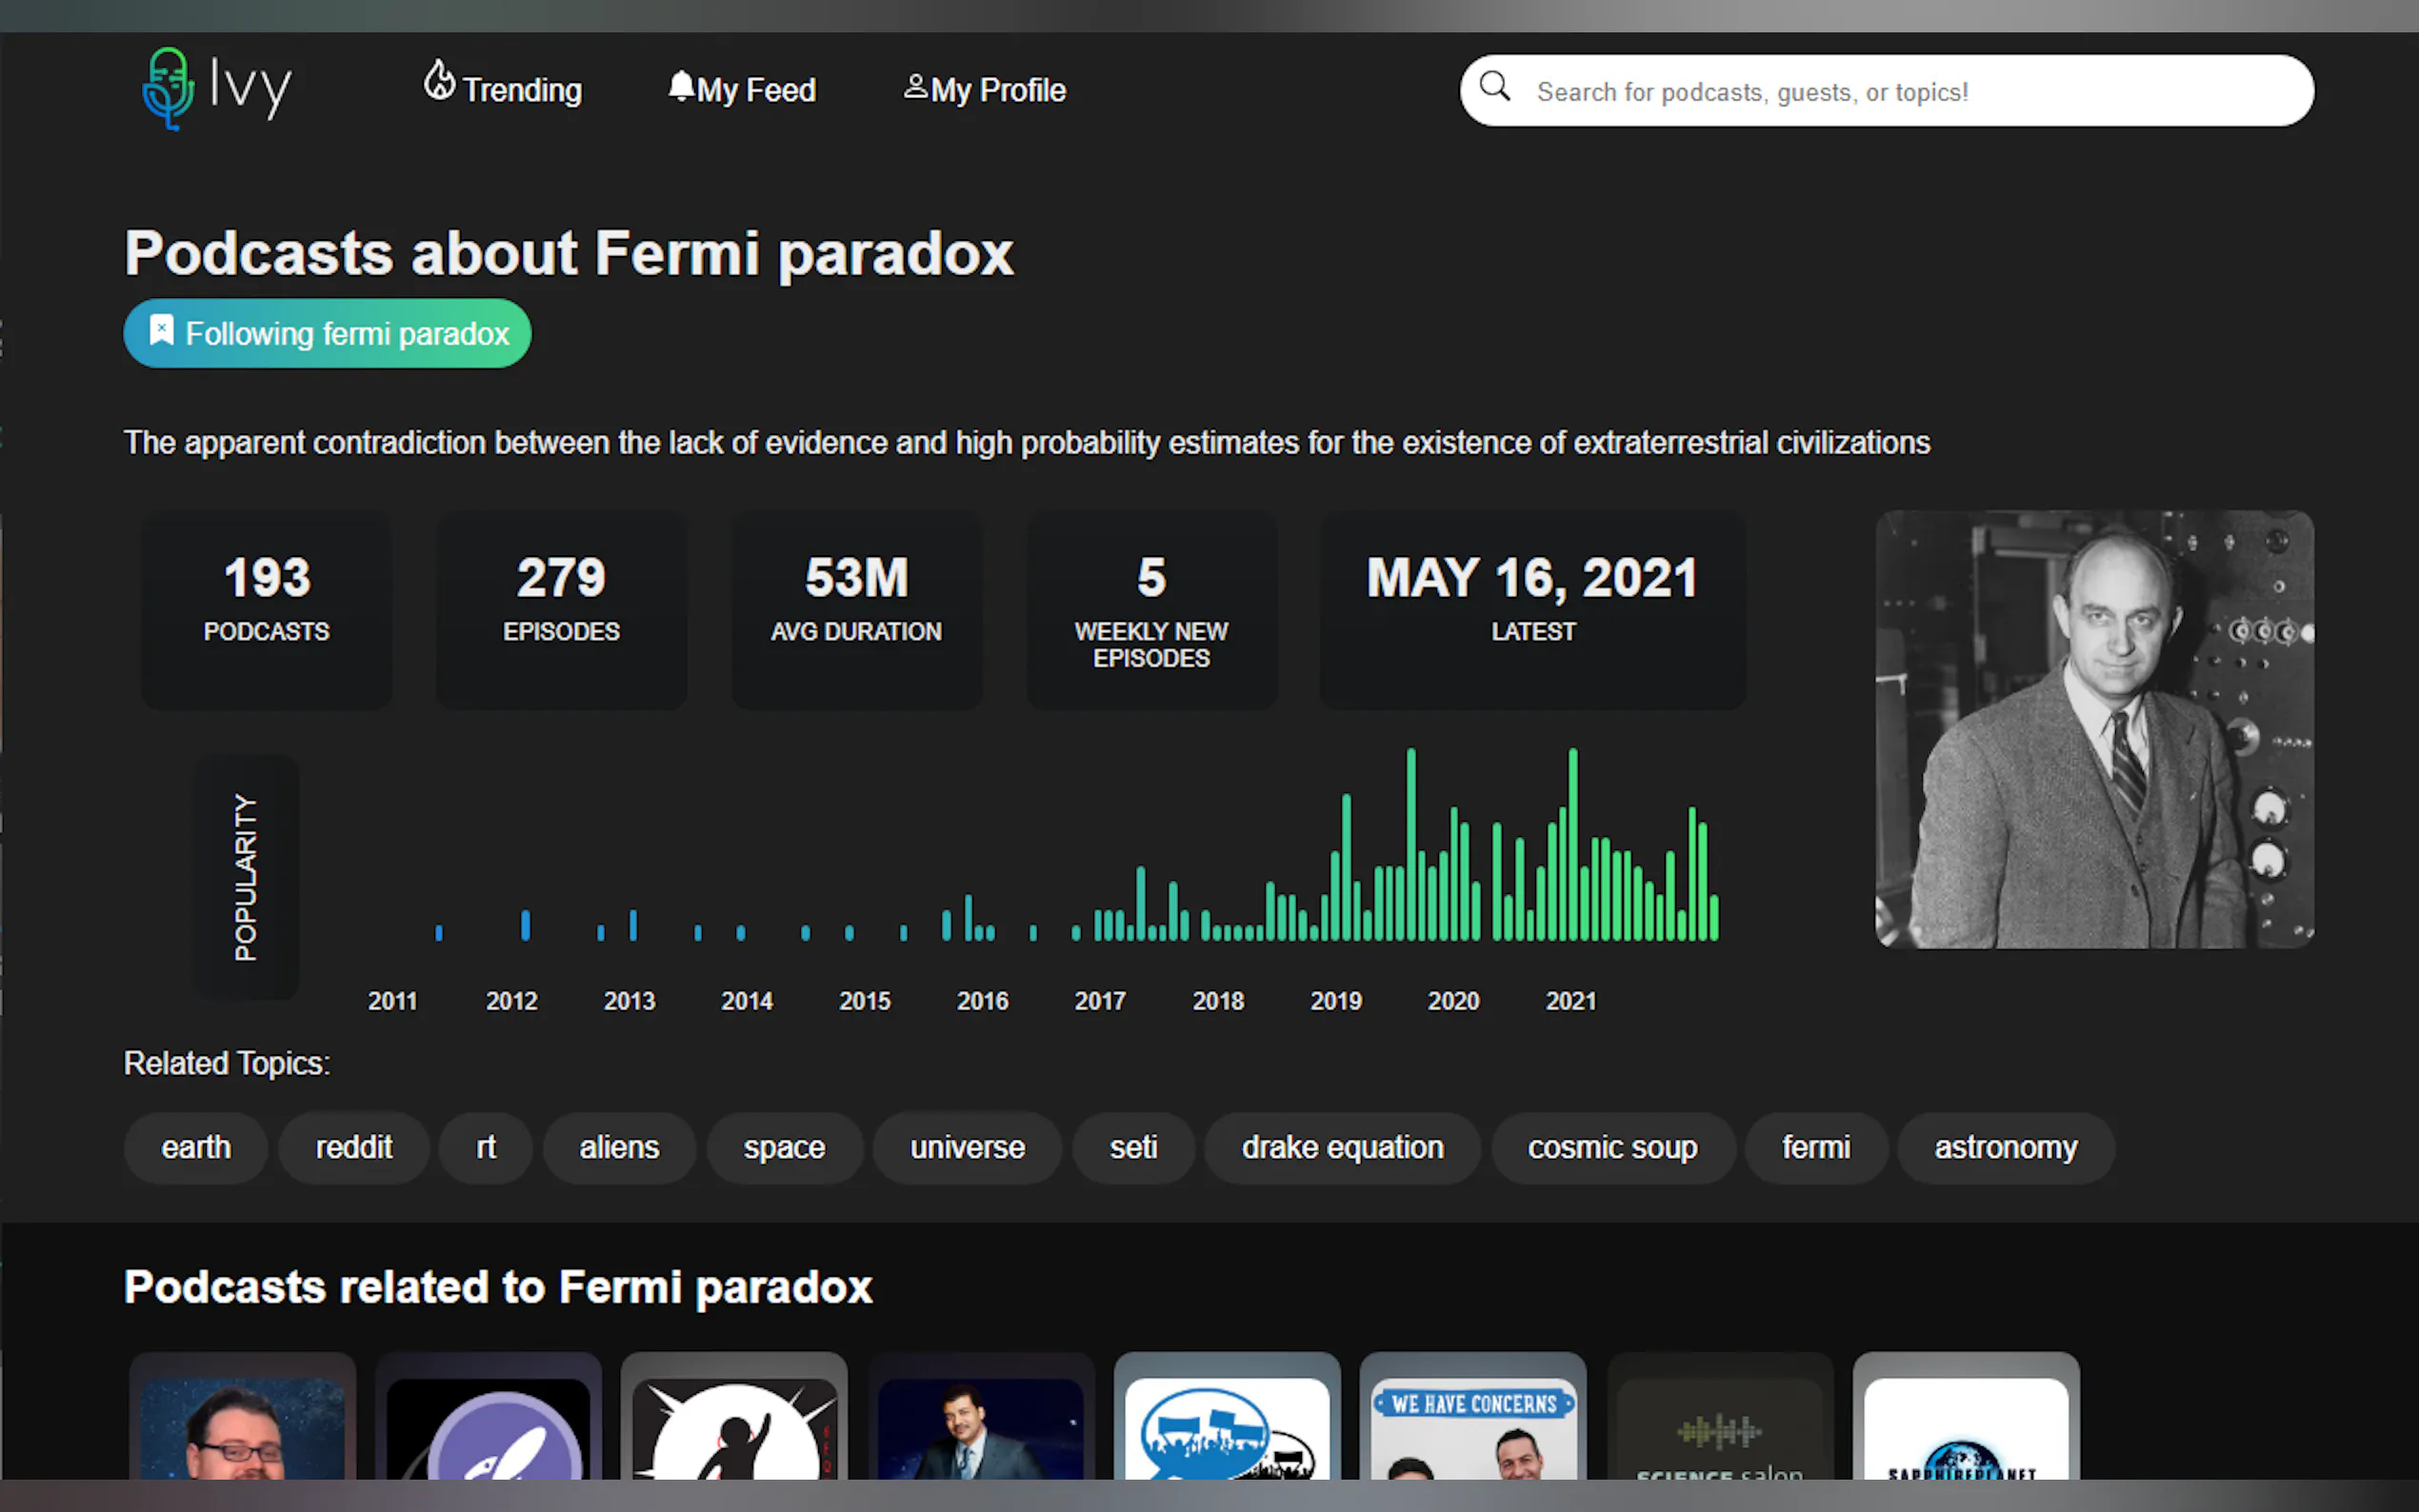This screenshot has height=1512, width=2419.
Task: Click the Enrico Fermi portrait photo
Action: tap(2094, 729)
